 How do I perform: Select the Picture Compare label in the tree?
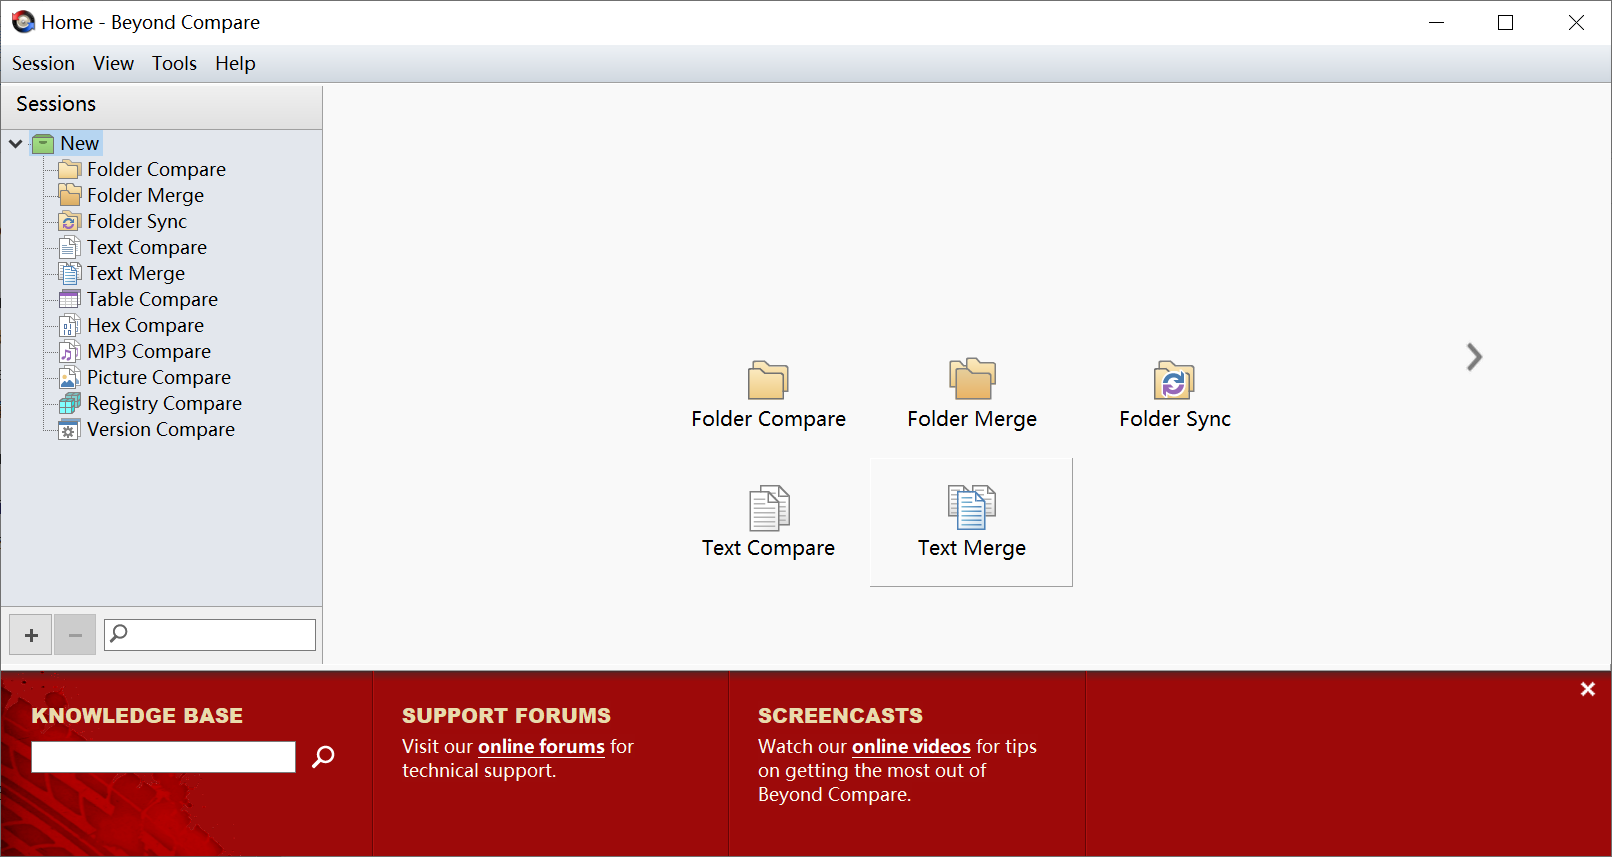click(x=159, y=377)
